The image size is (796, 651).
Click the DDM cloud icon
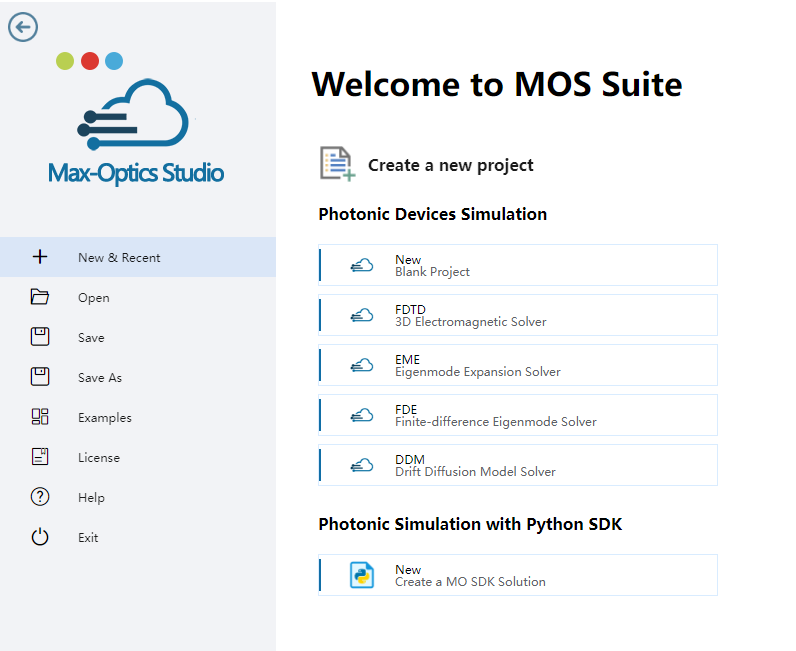tap(362, 465)
